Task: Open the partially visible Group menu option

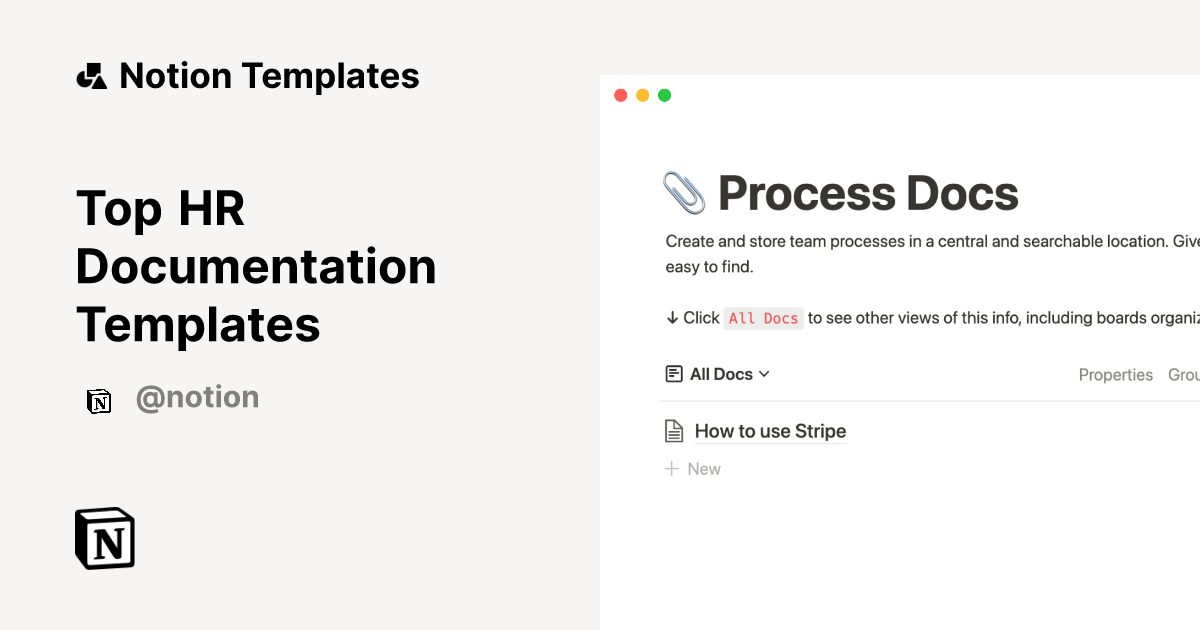Action: [1184, 375]
